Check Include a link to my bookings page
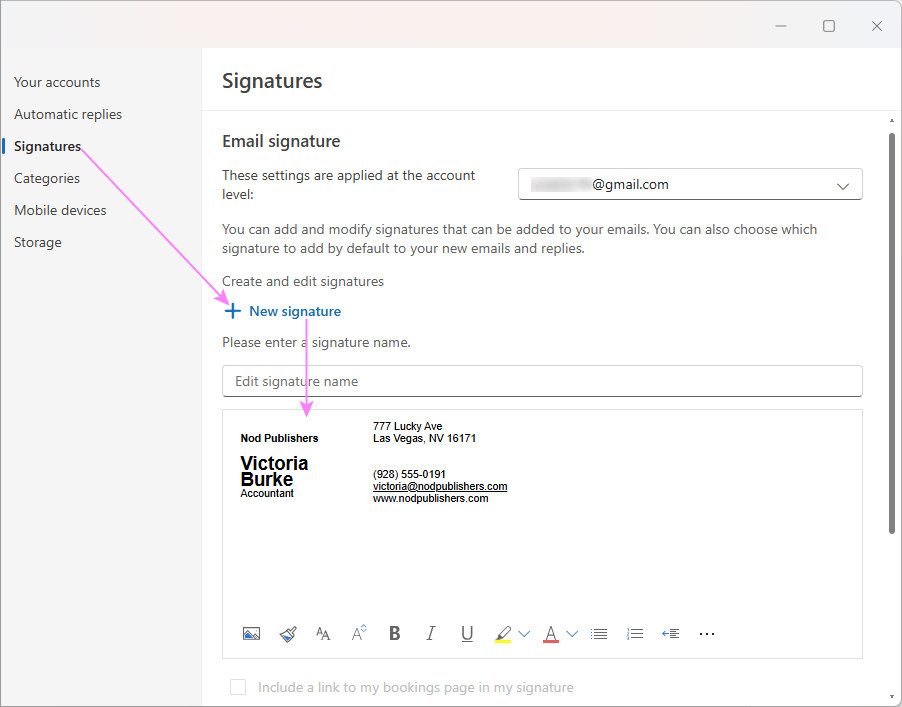 click(x=238, y=687)
